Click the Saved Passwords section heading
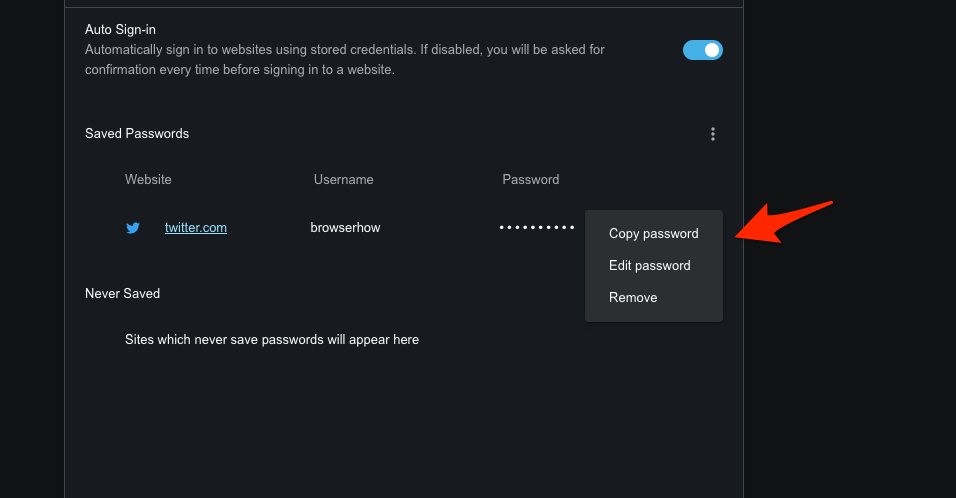 tap(137, 134)
